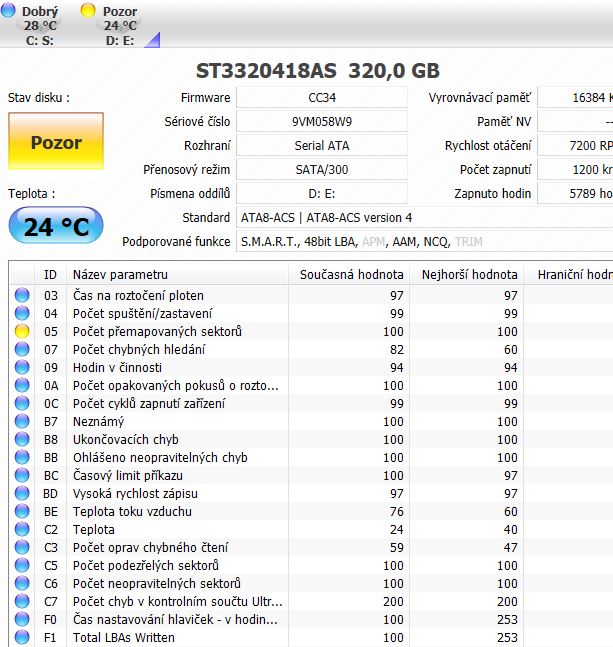Click the yellow status icon of attribute 05
The width and height of the screenshot is (613, 647).
(x=22, y=331)
